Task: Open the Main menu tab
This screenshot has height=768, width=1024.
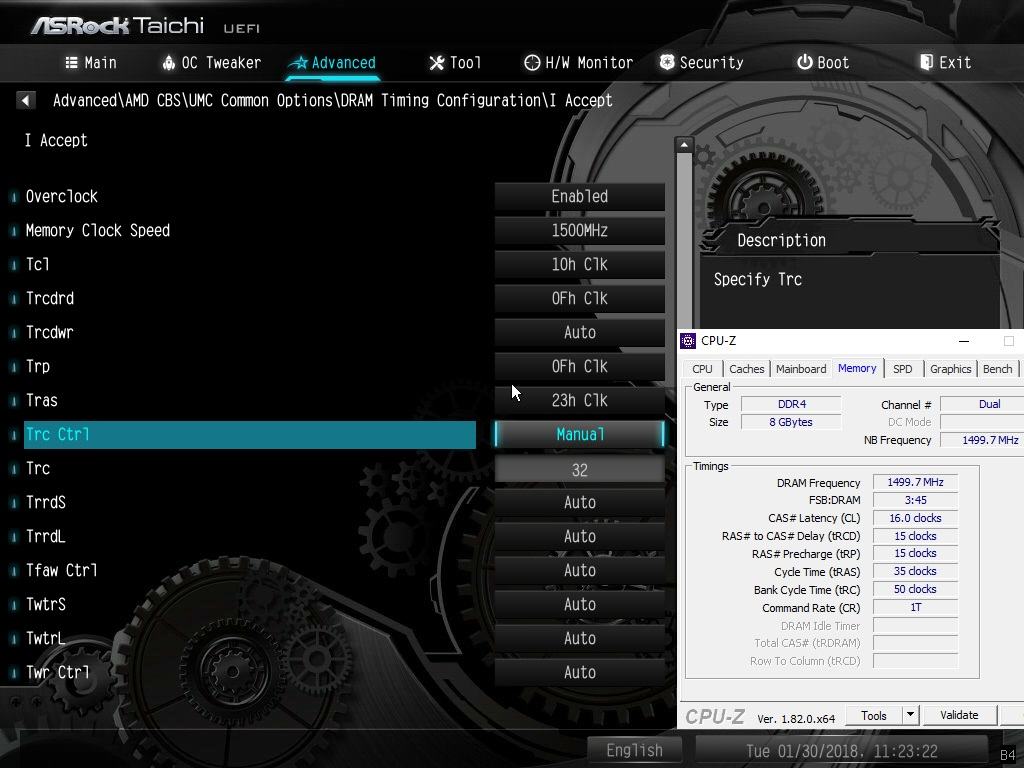Action: tap(91, 63)
